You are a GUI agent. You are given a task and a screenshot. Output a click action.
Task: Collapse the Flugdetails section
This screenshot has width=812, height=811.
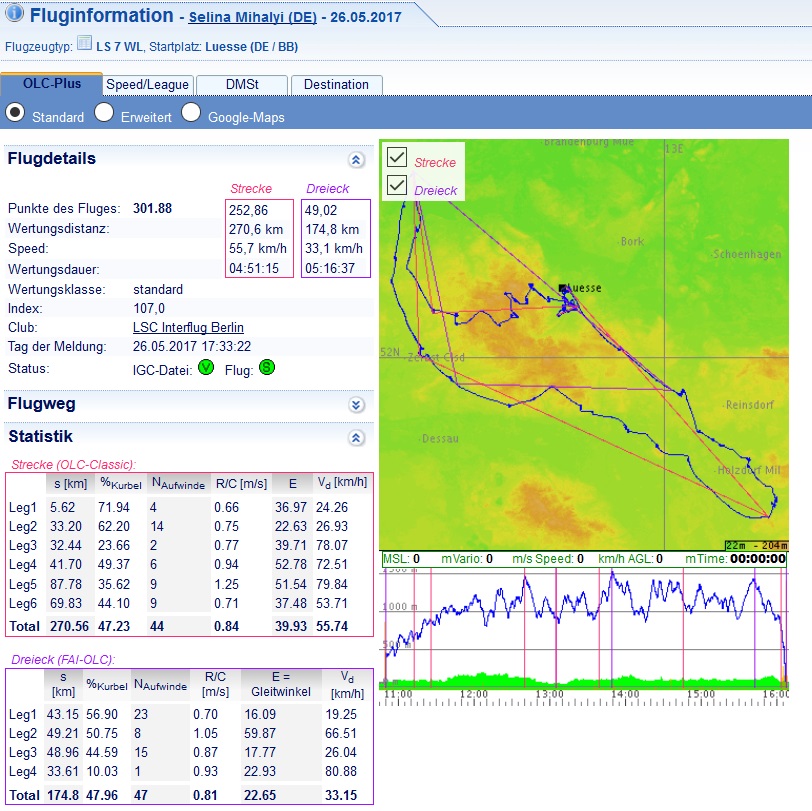click(x=356, y=159)
